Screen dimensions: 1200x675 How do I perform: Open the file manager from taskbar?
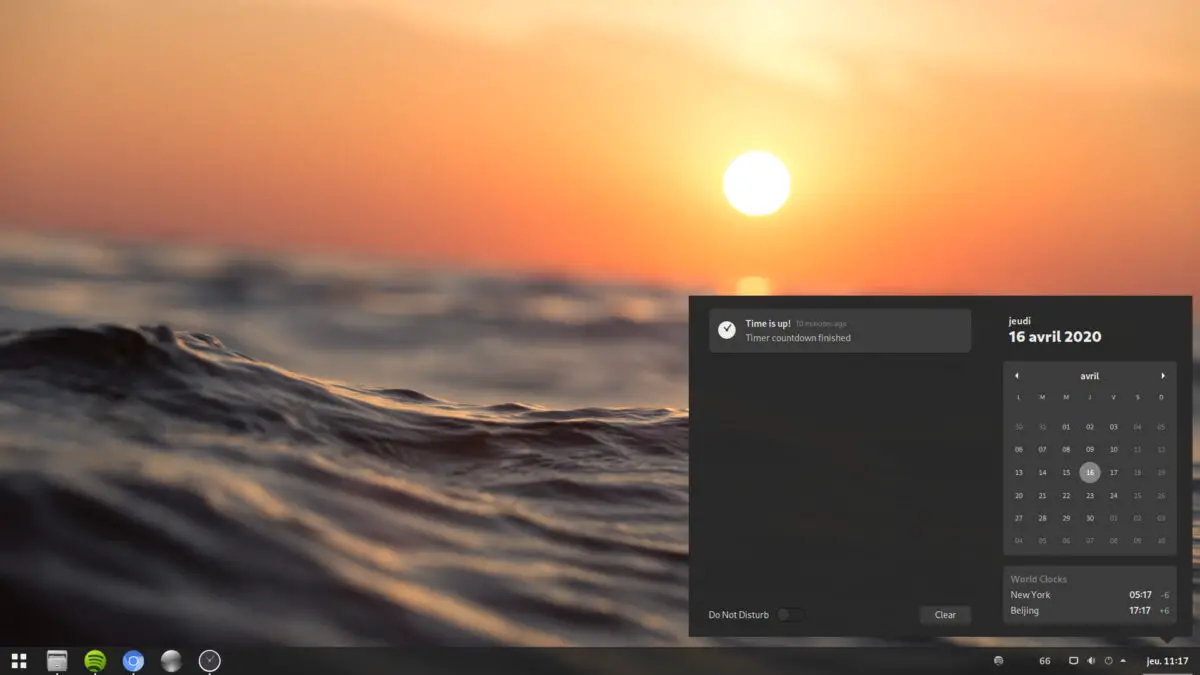(57, 660)
